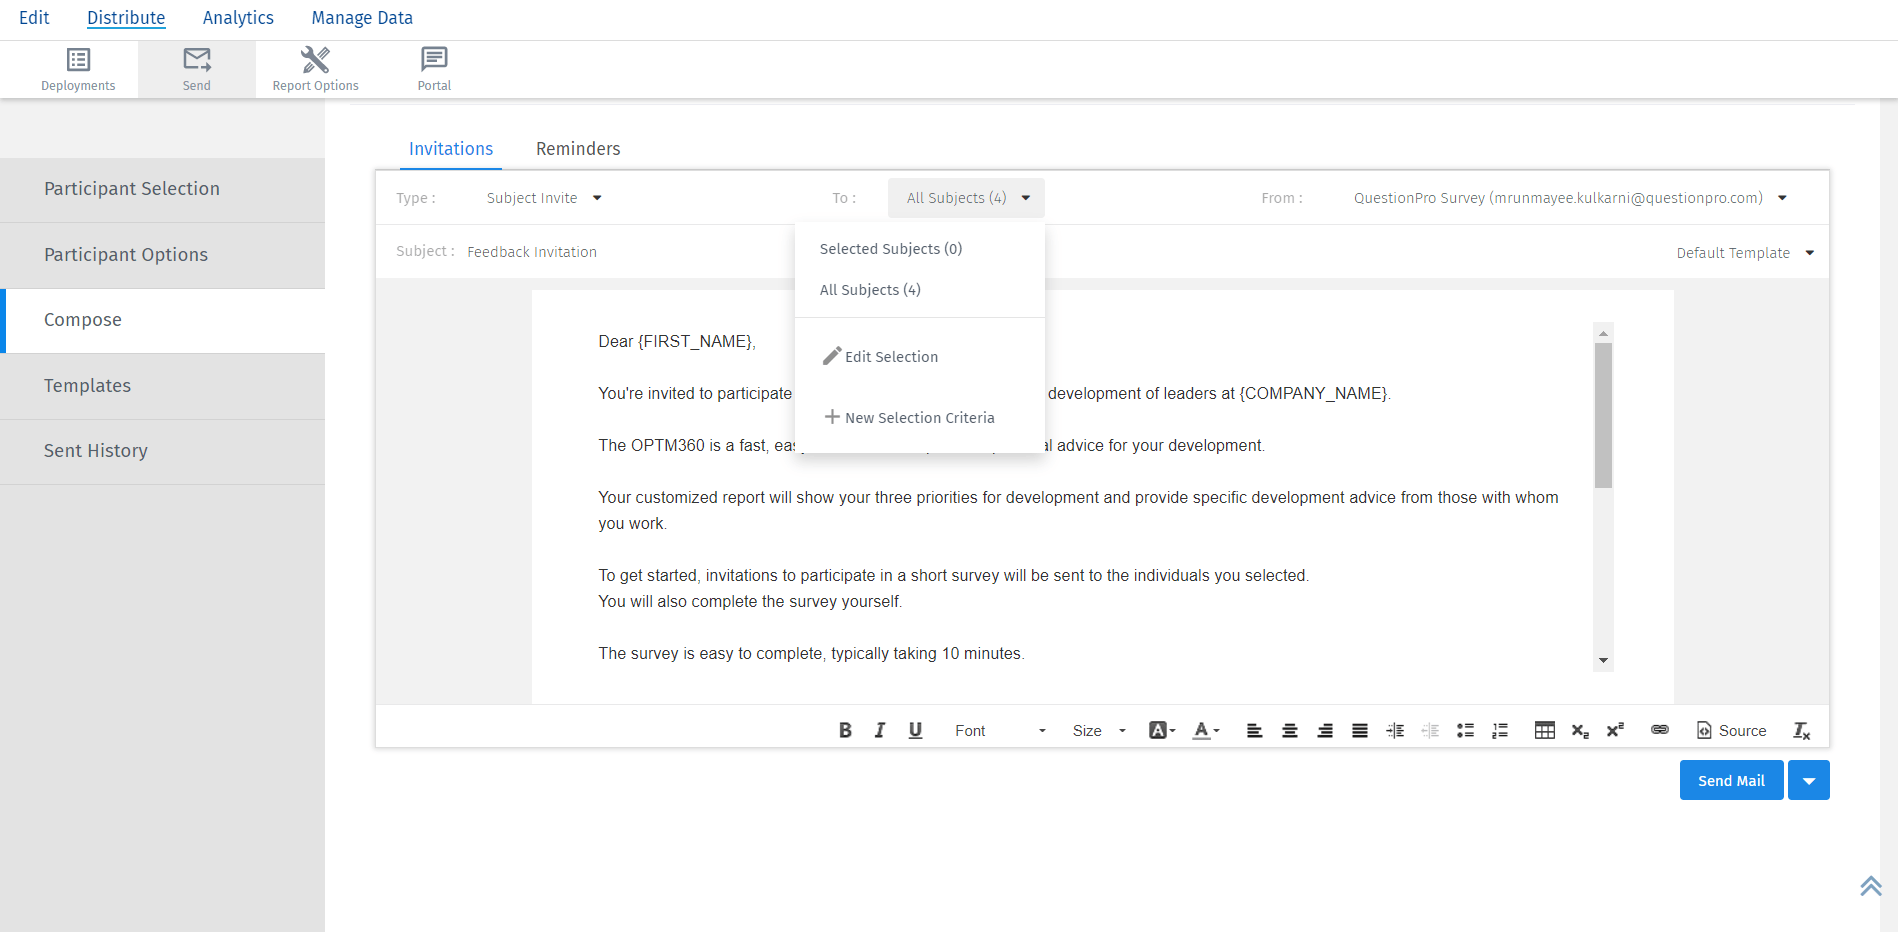Toggle italic formatting in editor
This screenshot has width=1898, height=932.
click(x=880, y=730)
